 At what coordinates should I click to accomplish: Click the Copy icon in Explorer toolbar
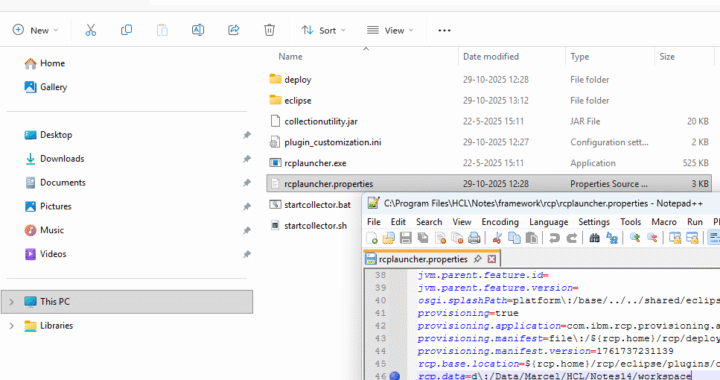click(x=126, y=30)
